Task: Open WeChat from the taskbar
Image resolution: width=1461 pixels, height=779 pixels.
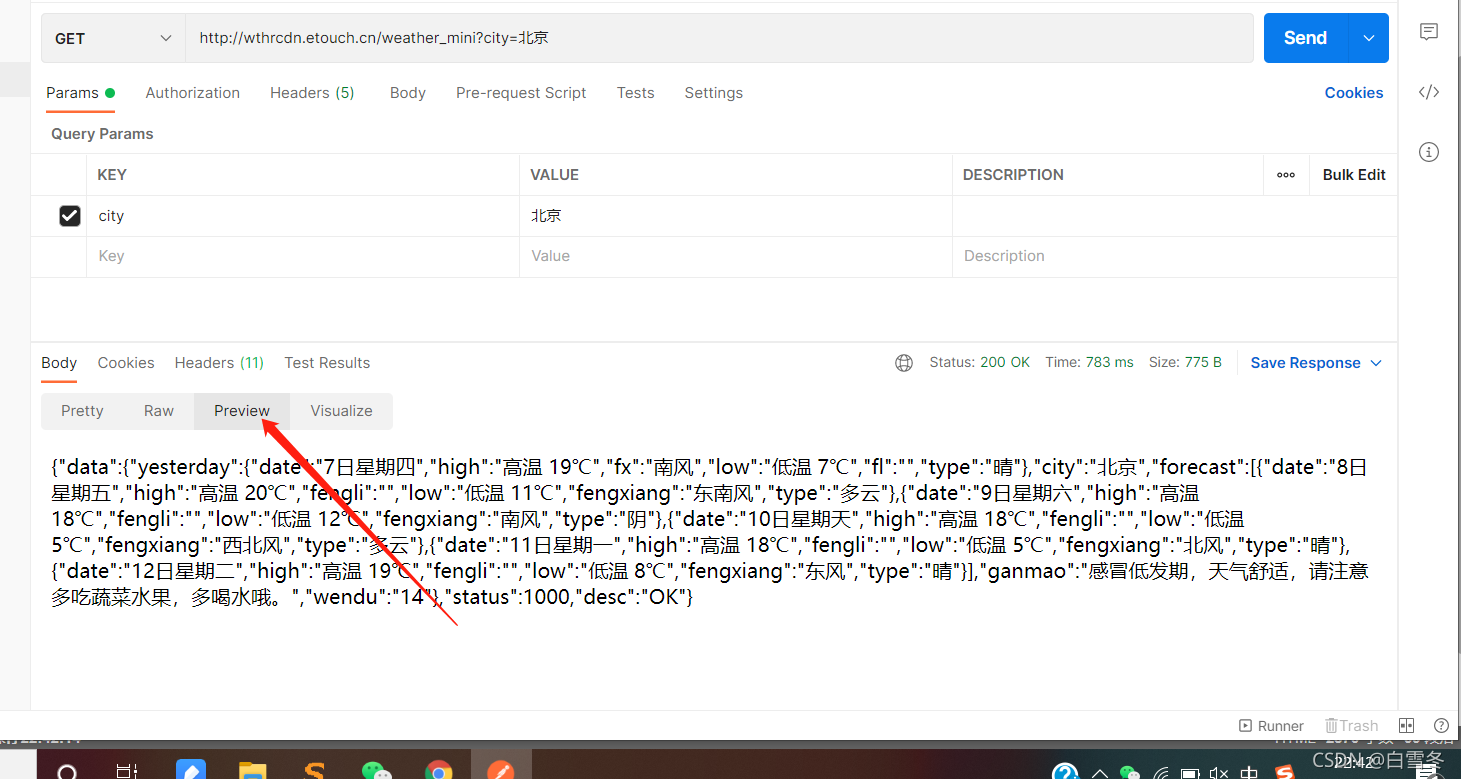Action: pyautogui.click(x=376, y=771)
